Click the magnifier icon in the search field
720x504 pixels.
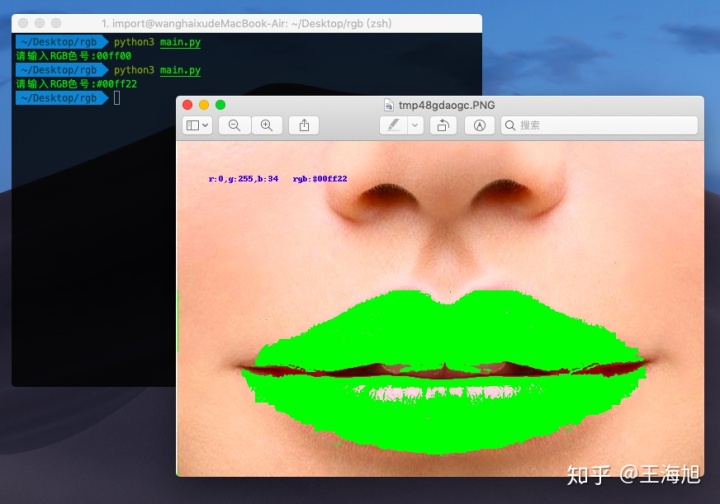point(510,125)
